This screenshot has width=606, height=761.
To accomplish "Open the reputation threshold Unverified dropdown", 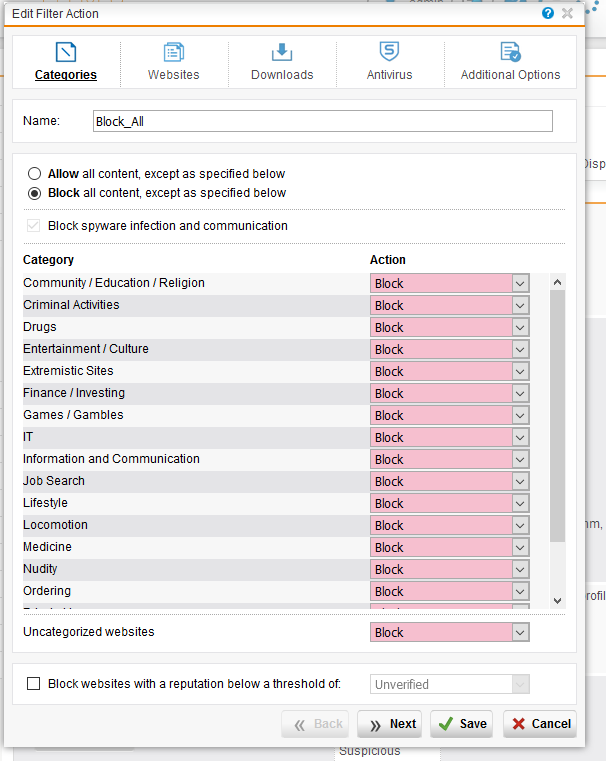I will (450, 684).
